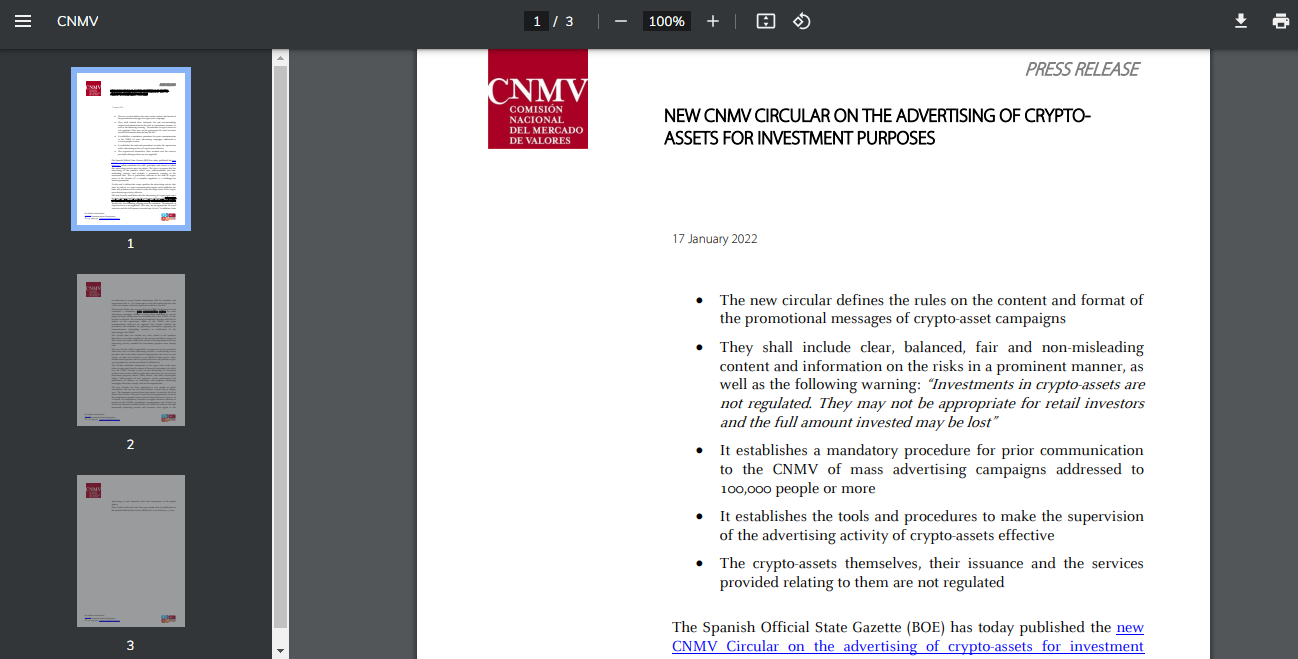This screenshot has height=659, width=1298.
Task: Edit the 100% zoom level field
Action: pos(666,21)
